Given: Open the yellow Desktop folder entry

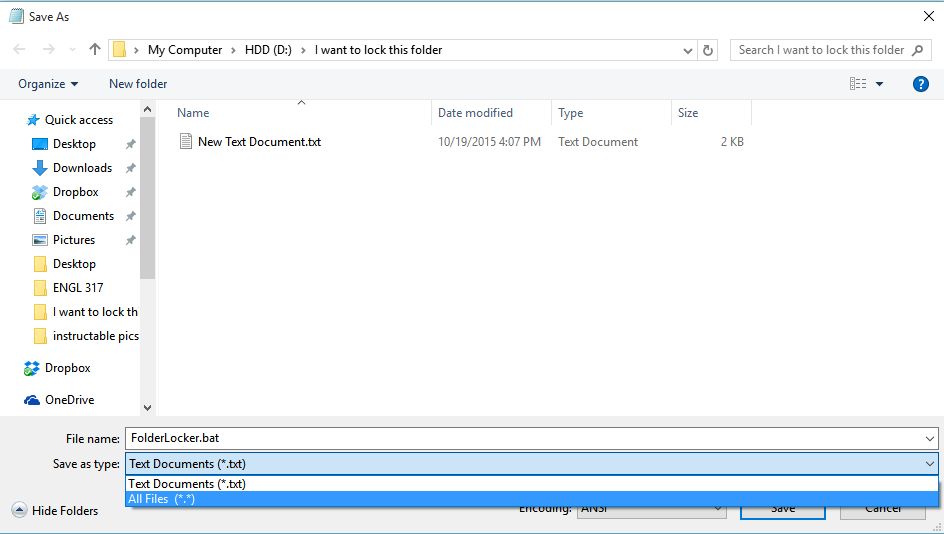Looking at the screenshot, I should pos(74,264).
